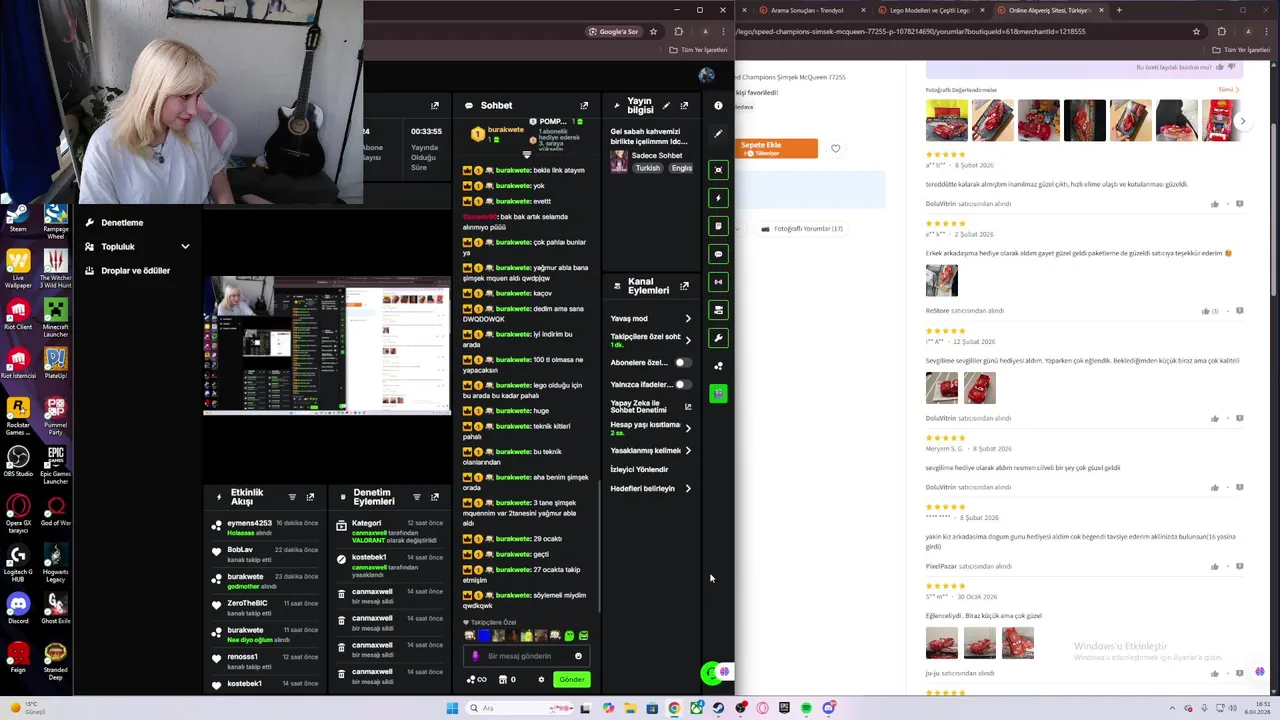This screenshot has width=1280, height=720.
Task: Send the chat message with Gönder
Action: (x=572, y=679)
